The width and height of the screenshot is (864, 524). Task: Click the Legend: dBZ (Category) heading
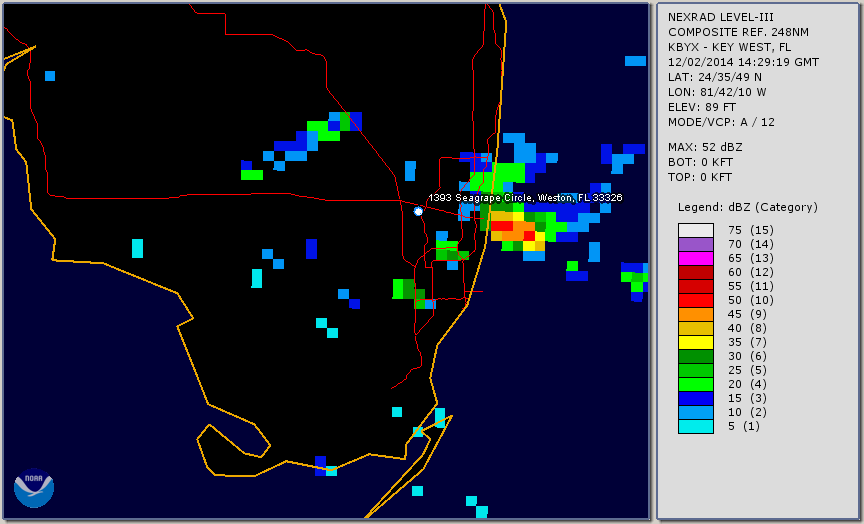pos(748,207)
